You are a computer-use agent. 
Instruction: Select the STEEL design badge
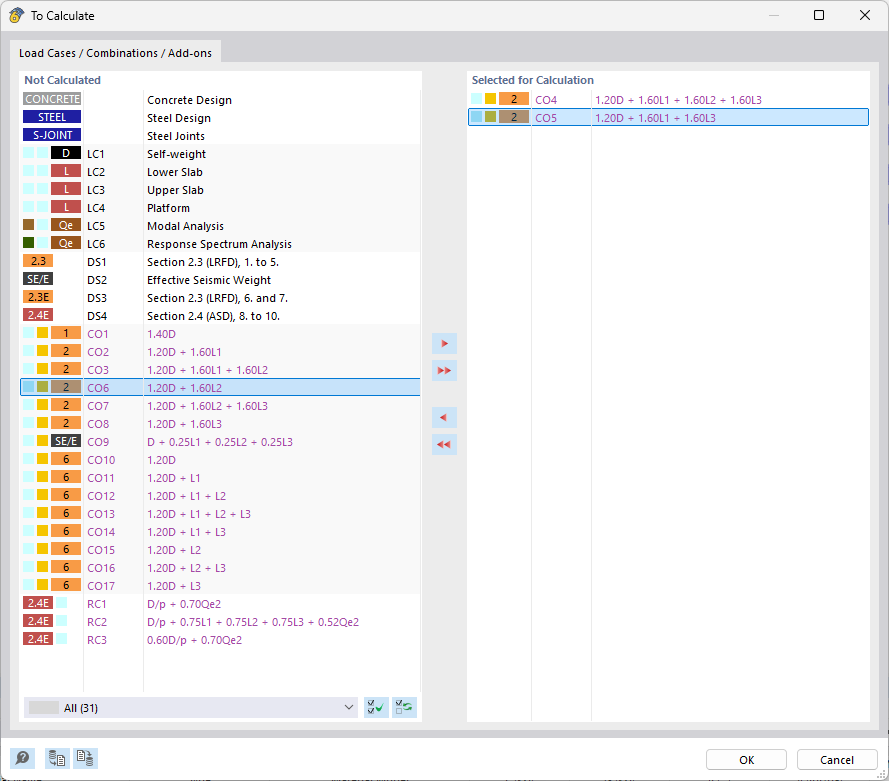point(52,117)
